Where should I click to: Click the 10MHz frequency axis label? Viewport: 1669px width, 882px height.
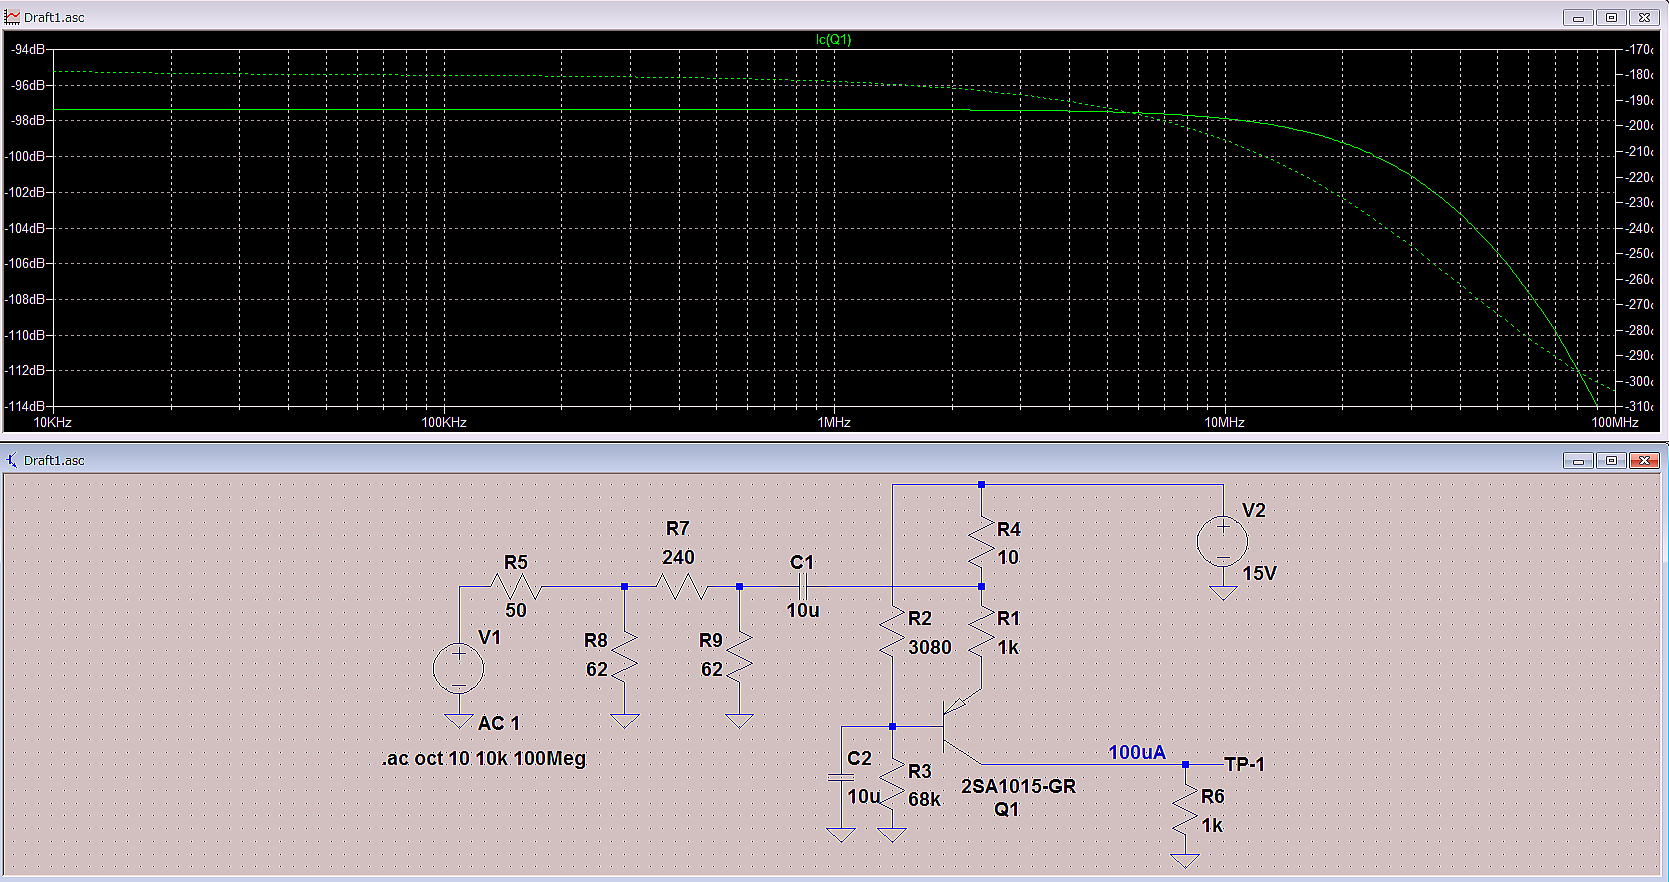(x=1224, y=422)
